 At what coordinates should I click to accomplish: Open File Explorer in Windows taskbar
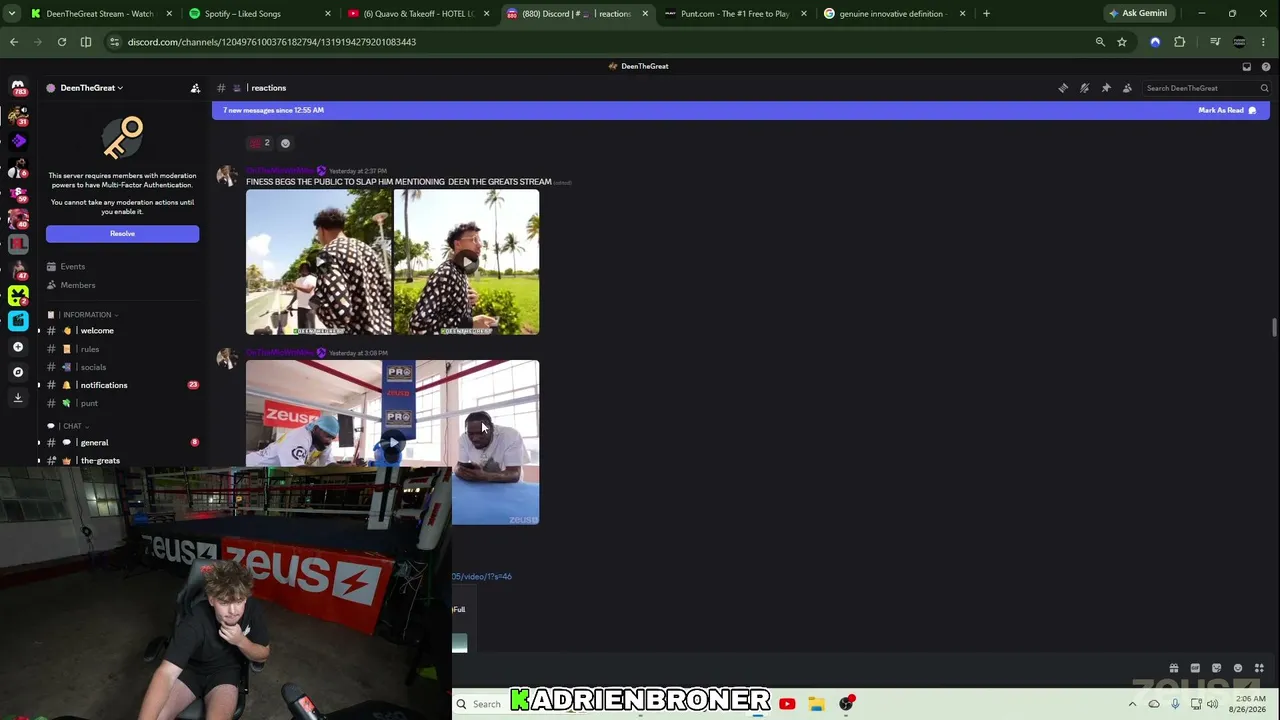tap(816, 704)
